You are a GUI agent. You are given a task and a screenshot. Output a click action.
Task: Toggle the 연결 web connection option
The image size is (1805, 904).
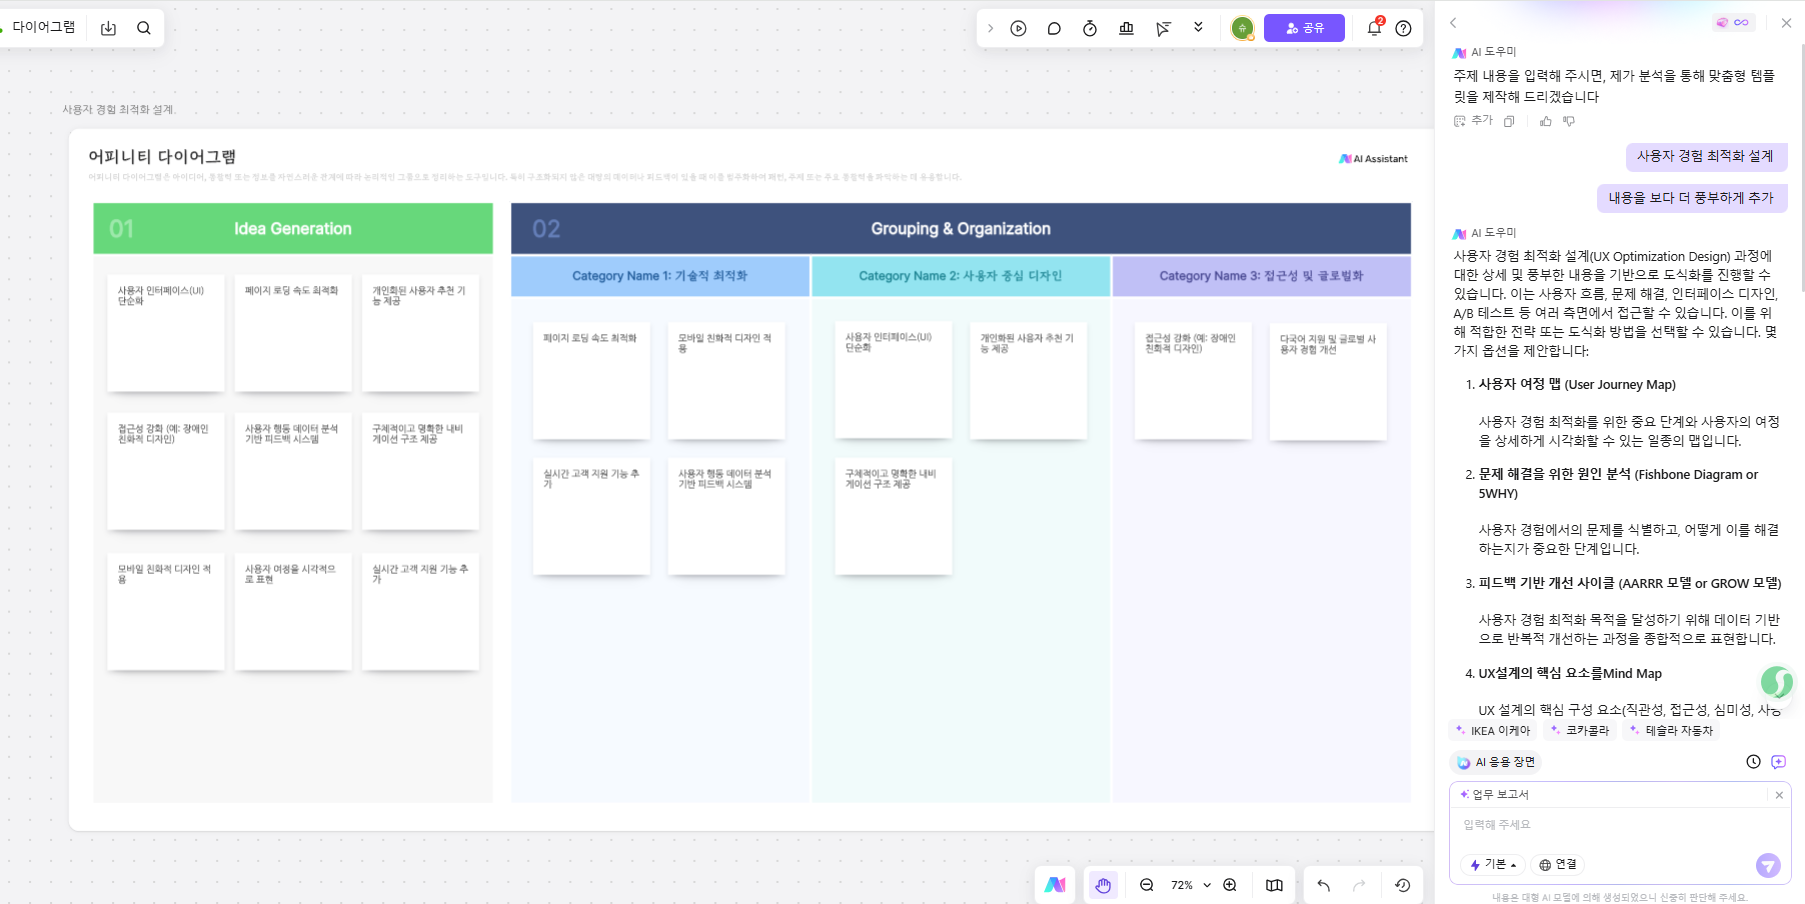point(1557,864)
